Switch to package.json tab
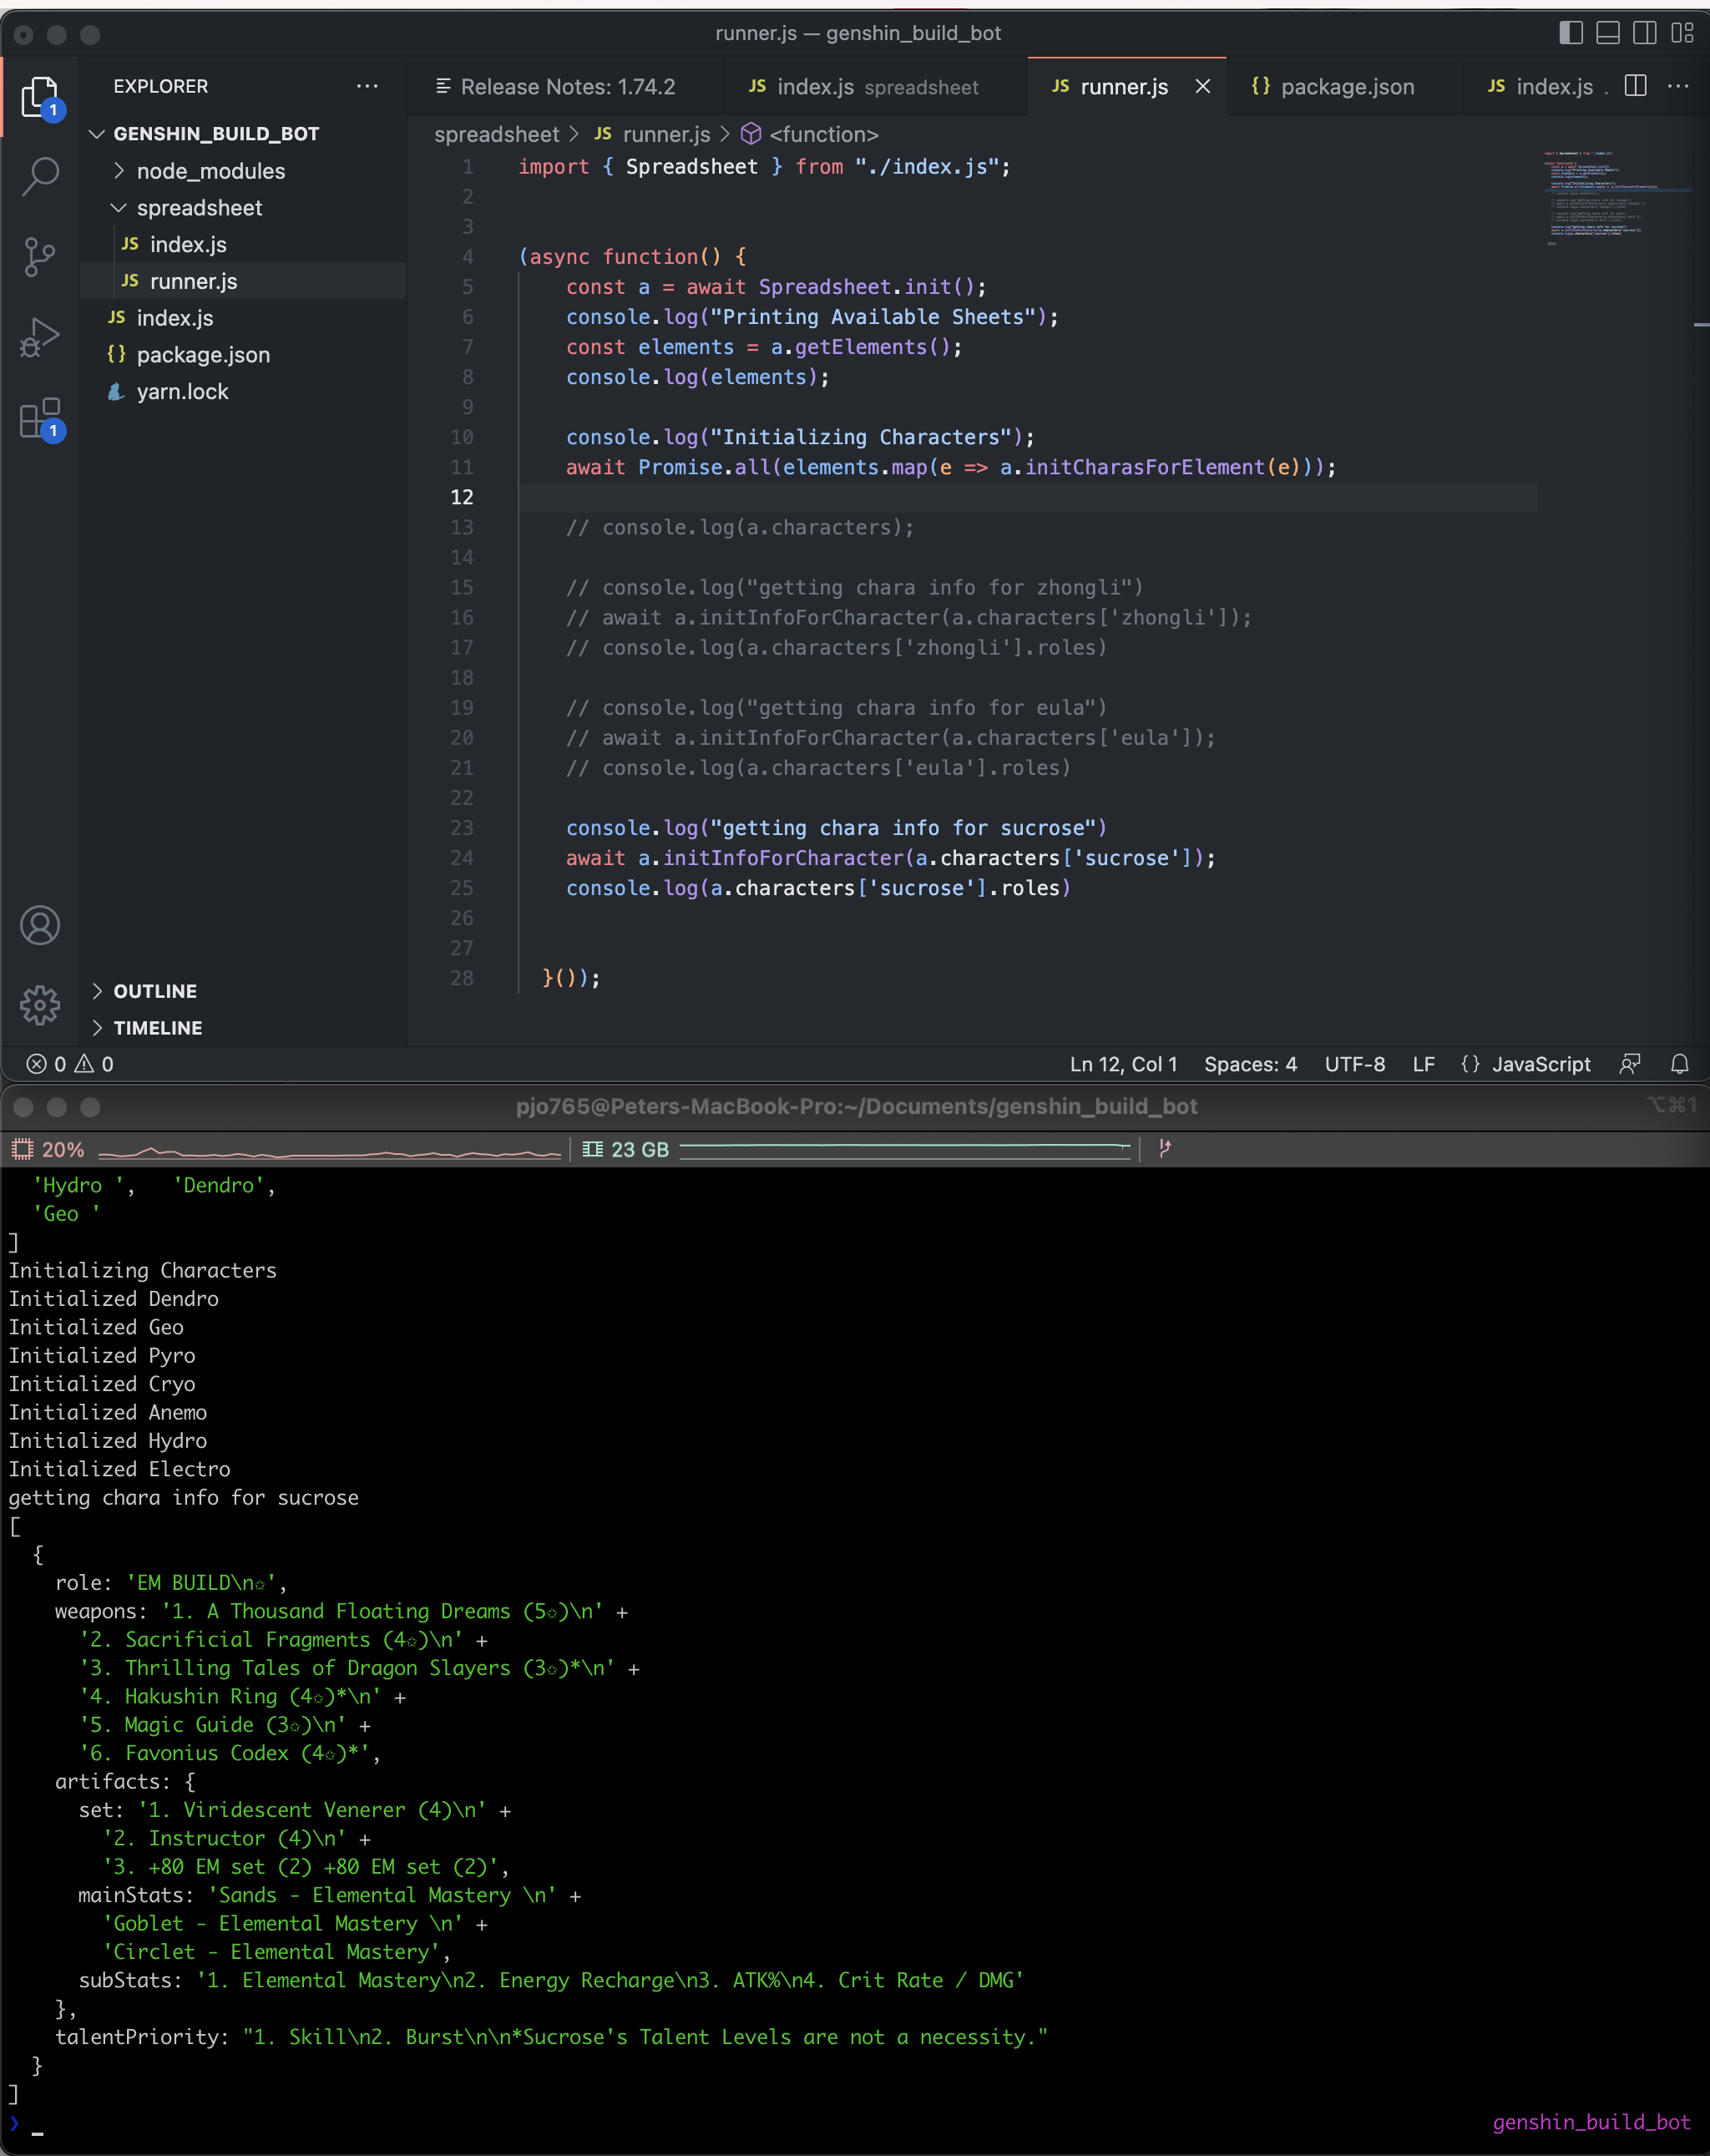The width and height of the screenshot is (1710, 2156). pyautogui.click(x=1333, y=86)
